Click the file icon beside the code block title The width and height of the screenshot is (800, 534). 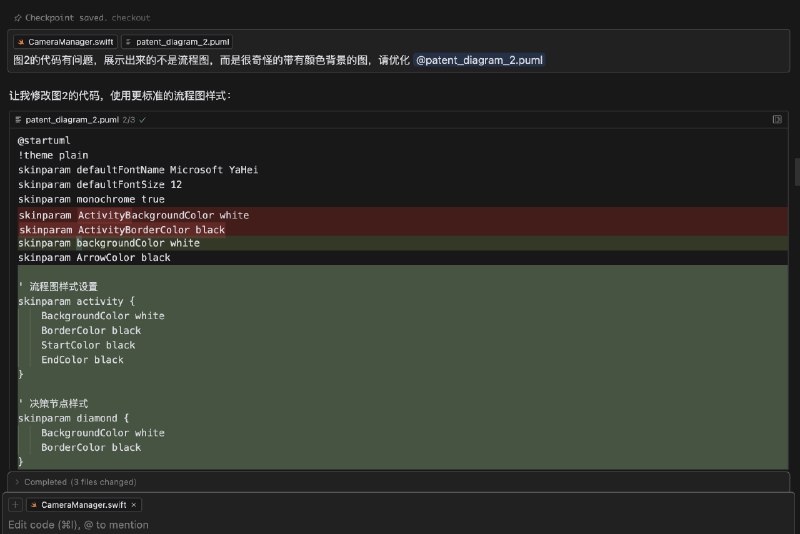pyautogui.click(x=18, y=120)
